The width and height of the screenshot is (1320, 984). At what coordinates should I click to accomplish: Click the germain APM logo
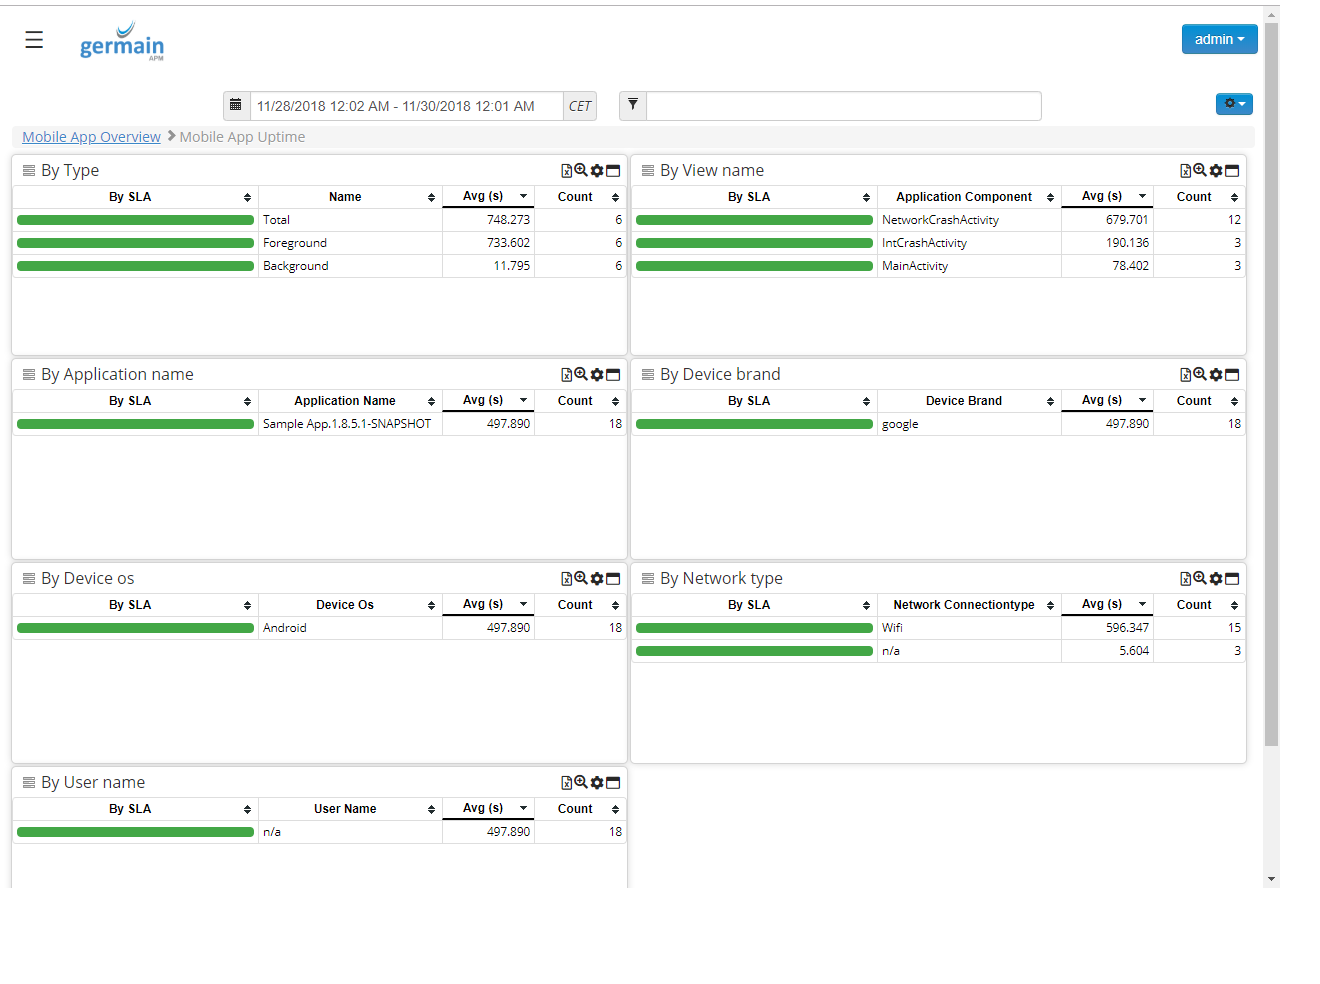122,42
